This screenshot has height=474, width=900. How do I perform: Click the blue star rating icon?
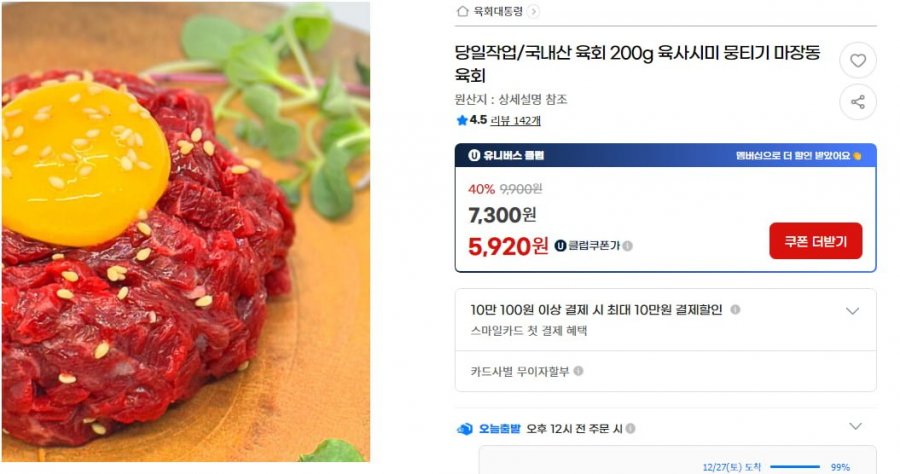coord(461,120)
